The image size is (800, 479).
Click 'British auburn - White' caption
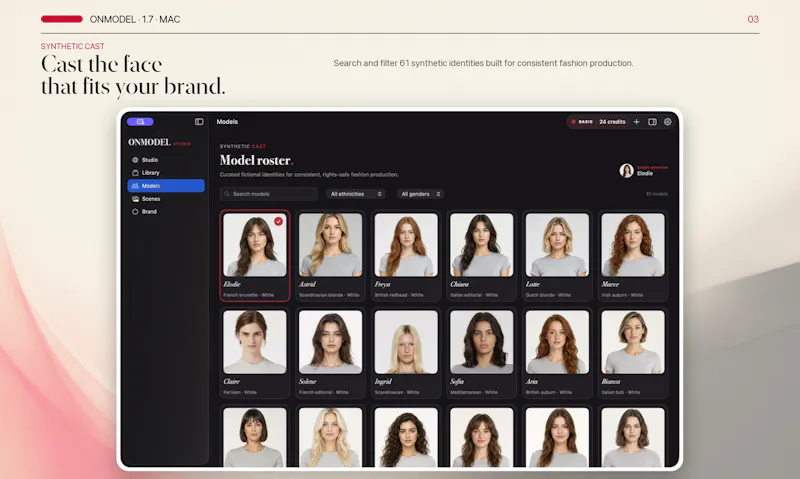549,392
